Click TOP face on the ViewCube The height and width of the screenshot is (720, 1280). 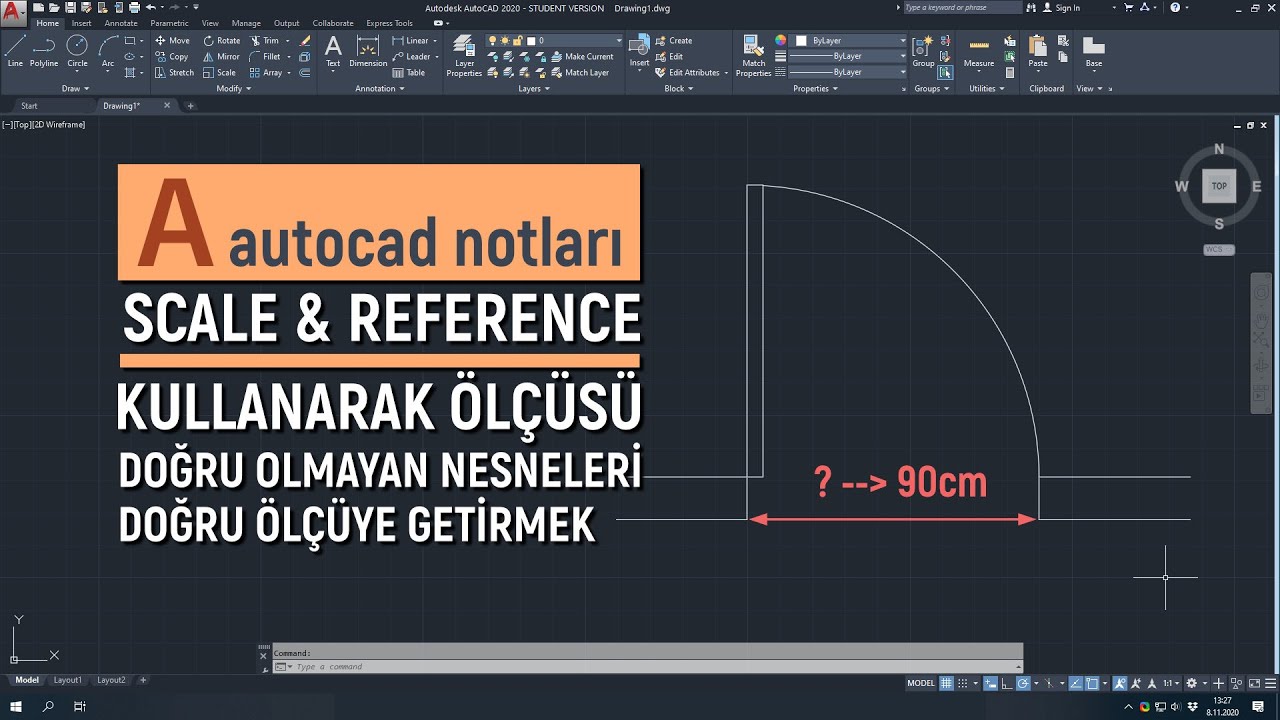[x=1219, y=186]
